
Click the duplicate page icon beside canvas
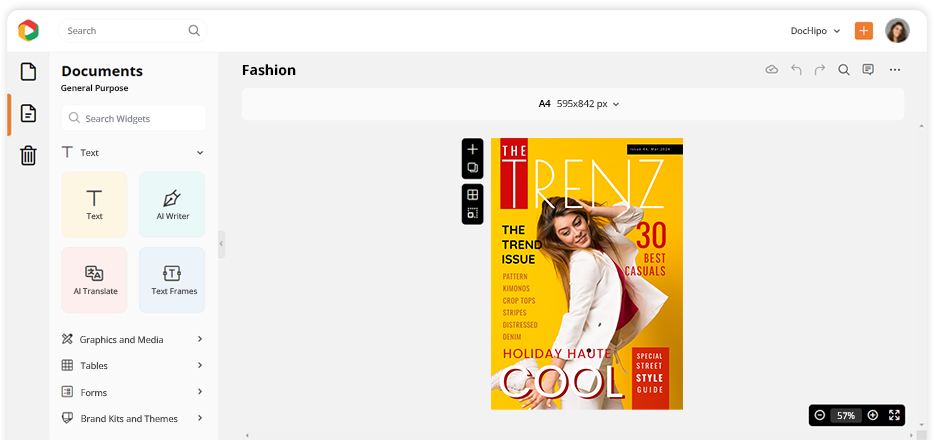[472, 168]
